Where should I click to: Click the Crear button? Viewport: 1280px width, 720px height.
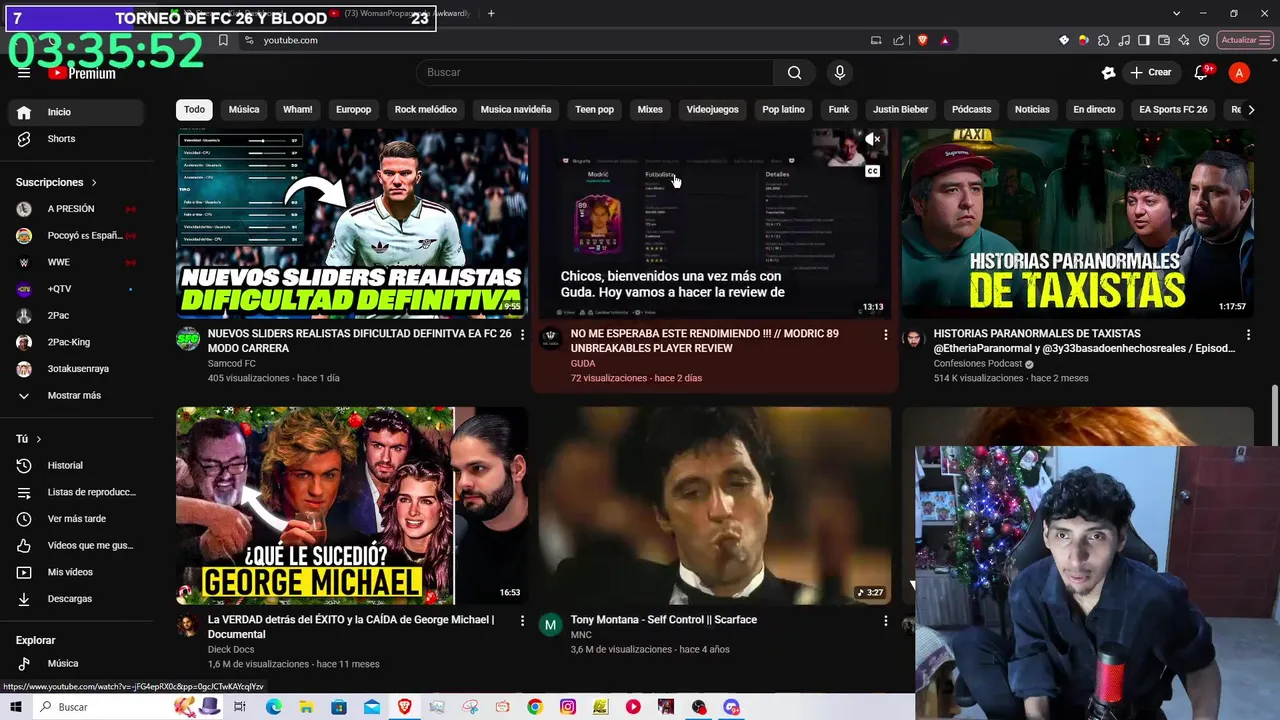(1151, 72)
